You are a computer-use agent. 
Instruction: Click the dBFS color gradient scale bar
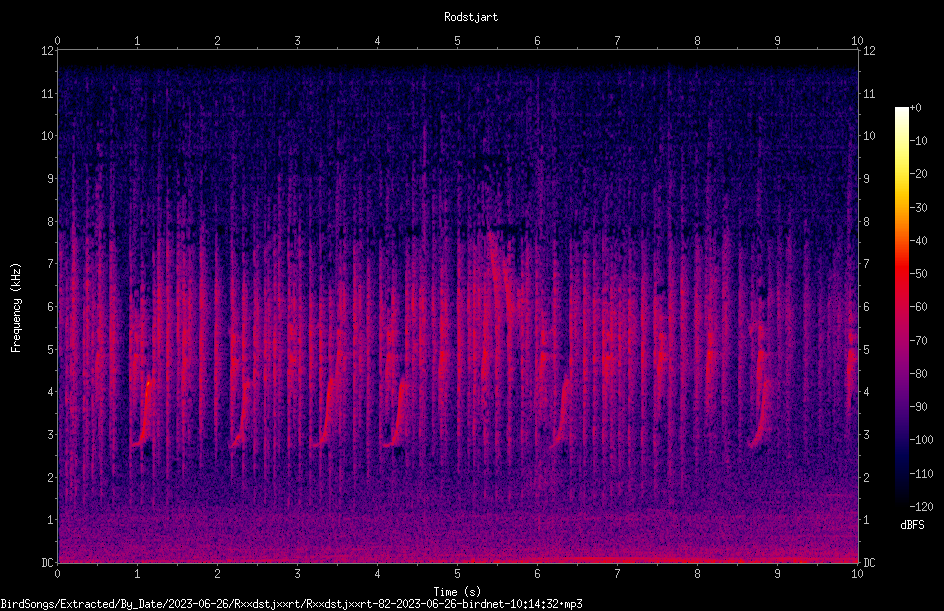901,306
